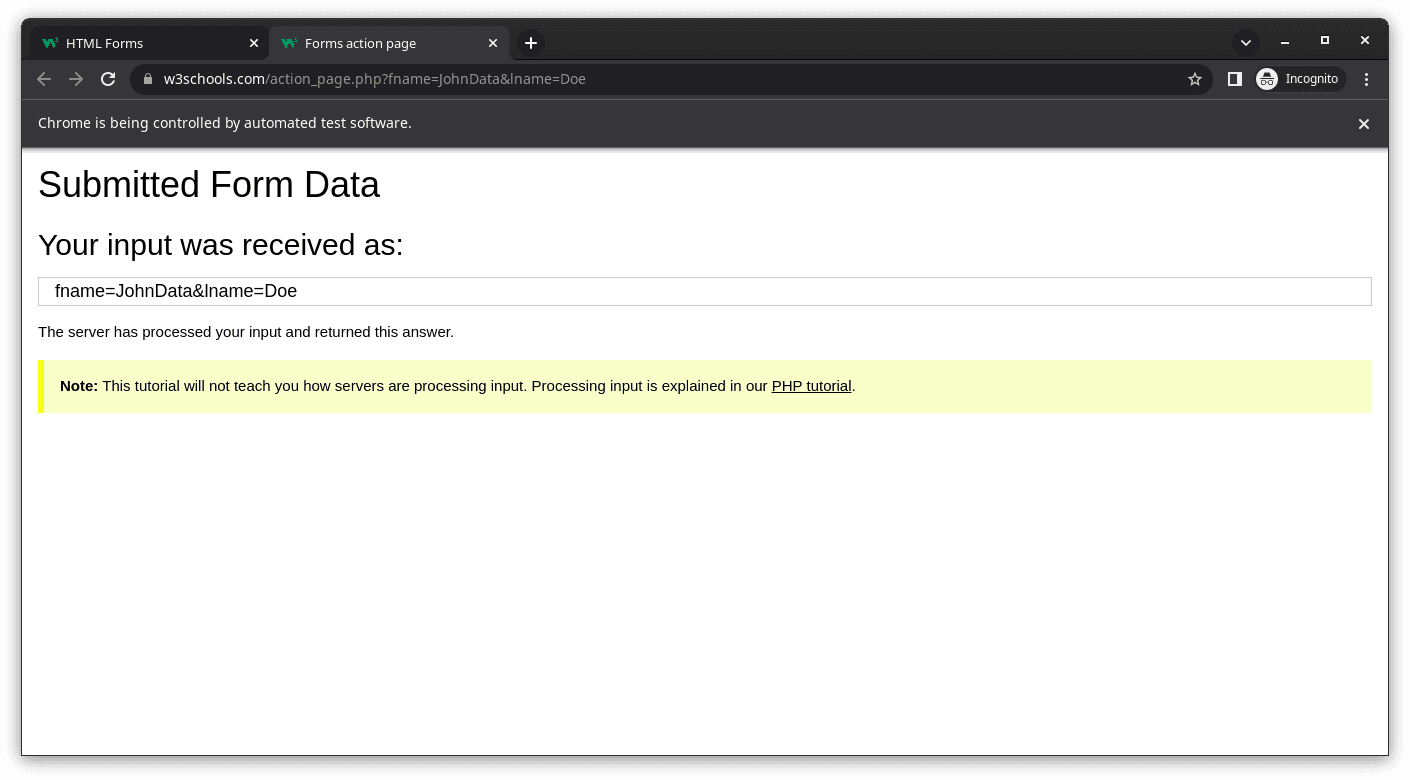
Task: Close the Forms action page tab
Action: 493,43
